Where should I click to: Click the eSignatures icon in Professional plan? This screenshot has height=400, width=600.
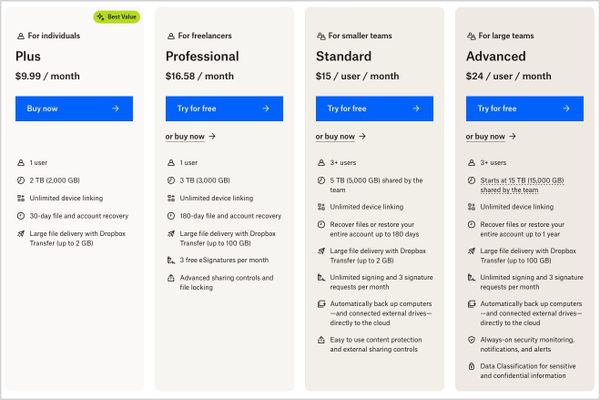point(171,260)
